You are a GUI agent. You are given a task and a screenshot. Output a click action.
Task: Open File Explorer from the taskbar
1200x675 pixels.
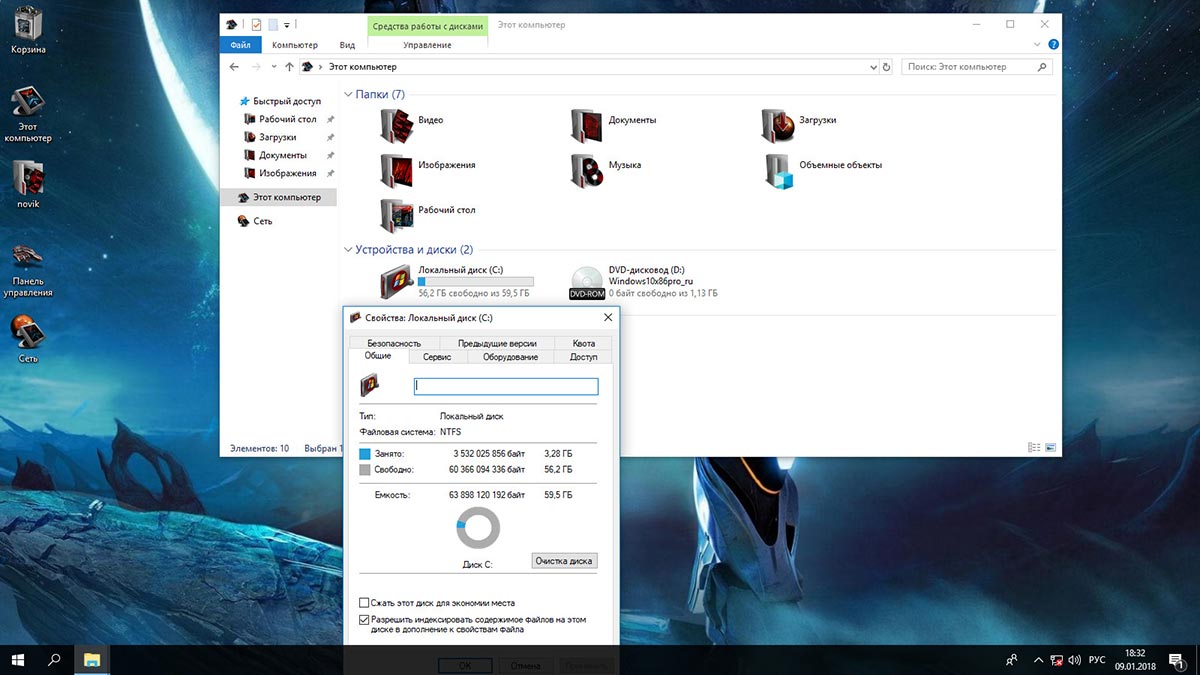click(92, 659)
